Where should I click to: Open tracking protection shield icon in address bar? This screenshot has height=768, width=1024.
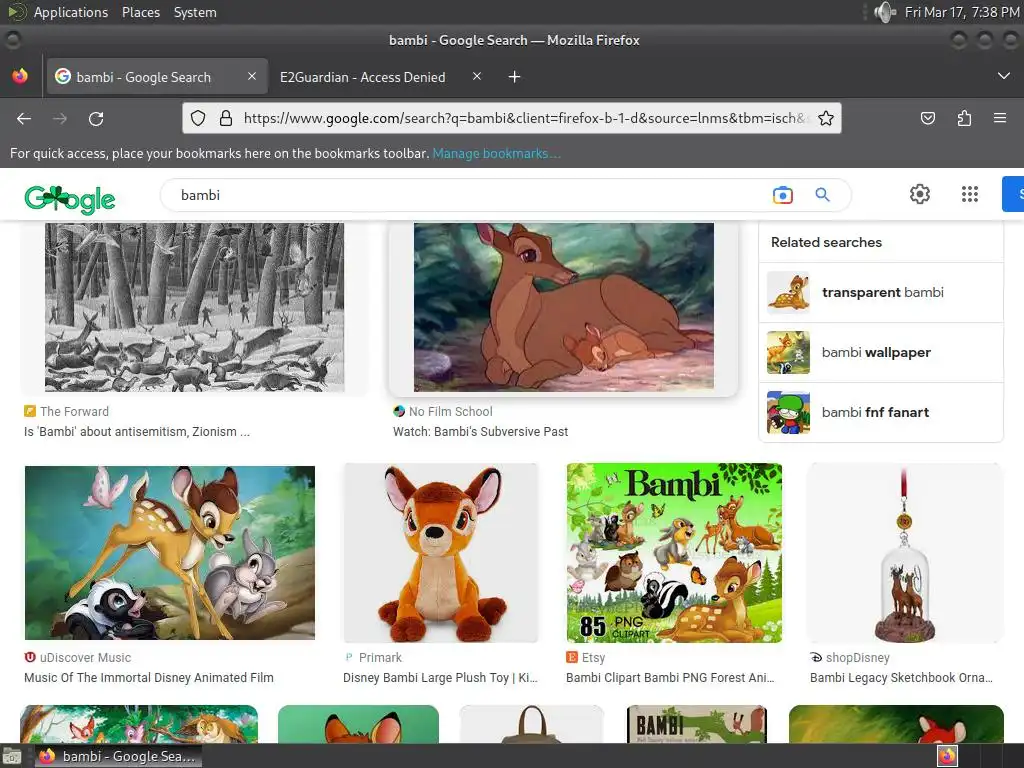(x=198, y=118)
